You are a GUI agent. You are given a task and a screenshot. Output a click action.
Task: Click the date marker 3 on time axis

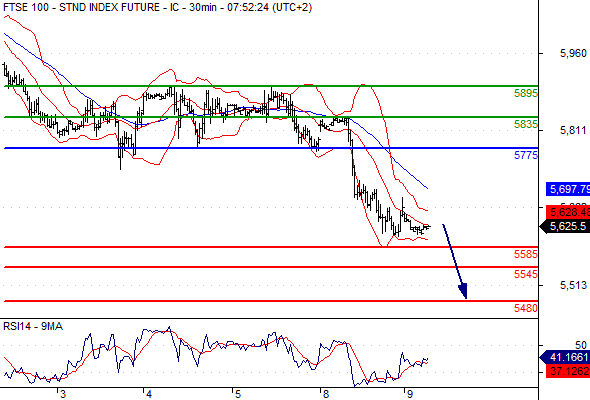tap(63, 394)
